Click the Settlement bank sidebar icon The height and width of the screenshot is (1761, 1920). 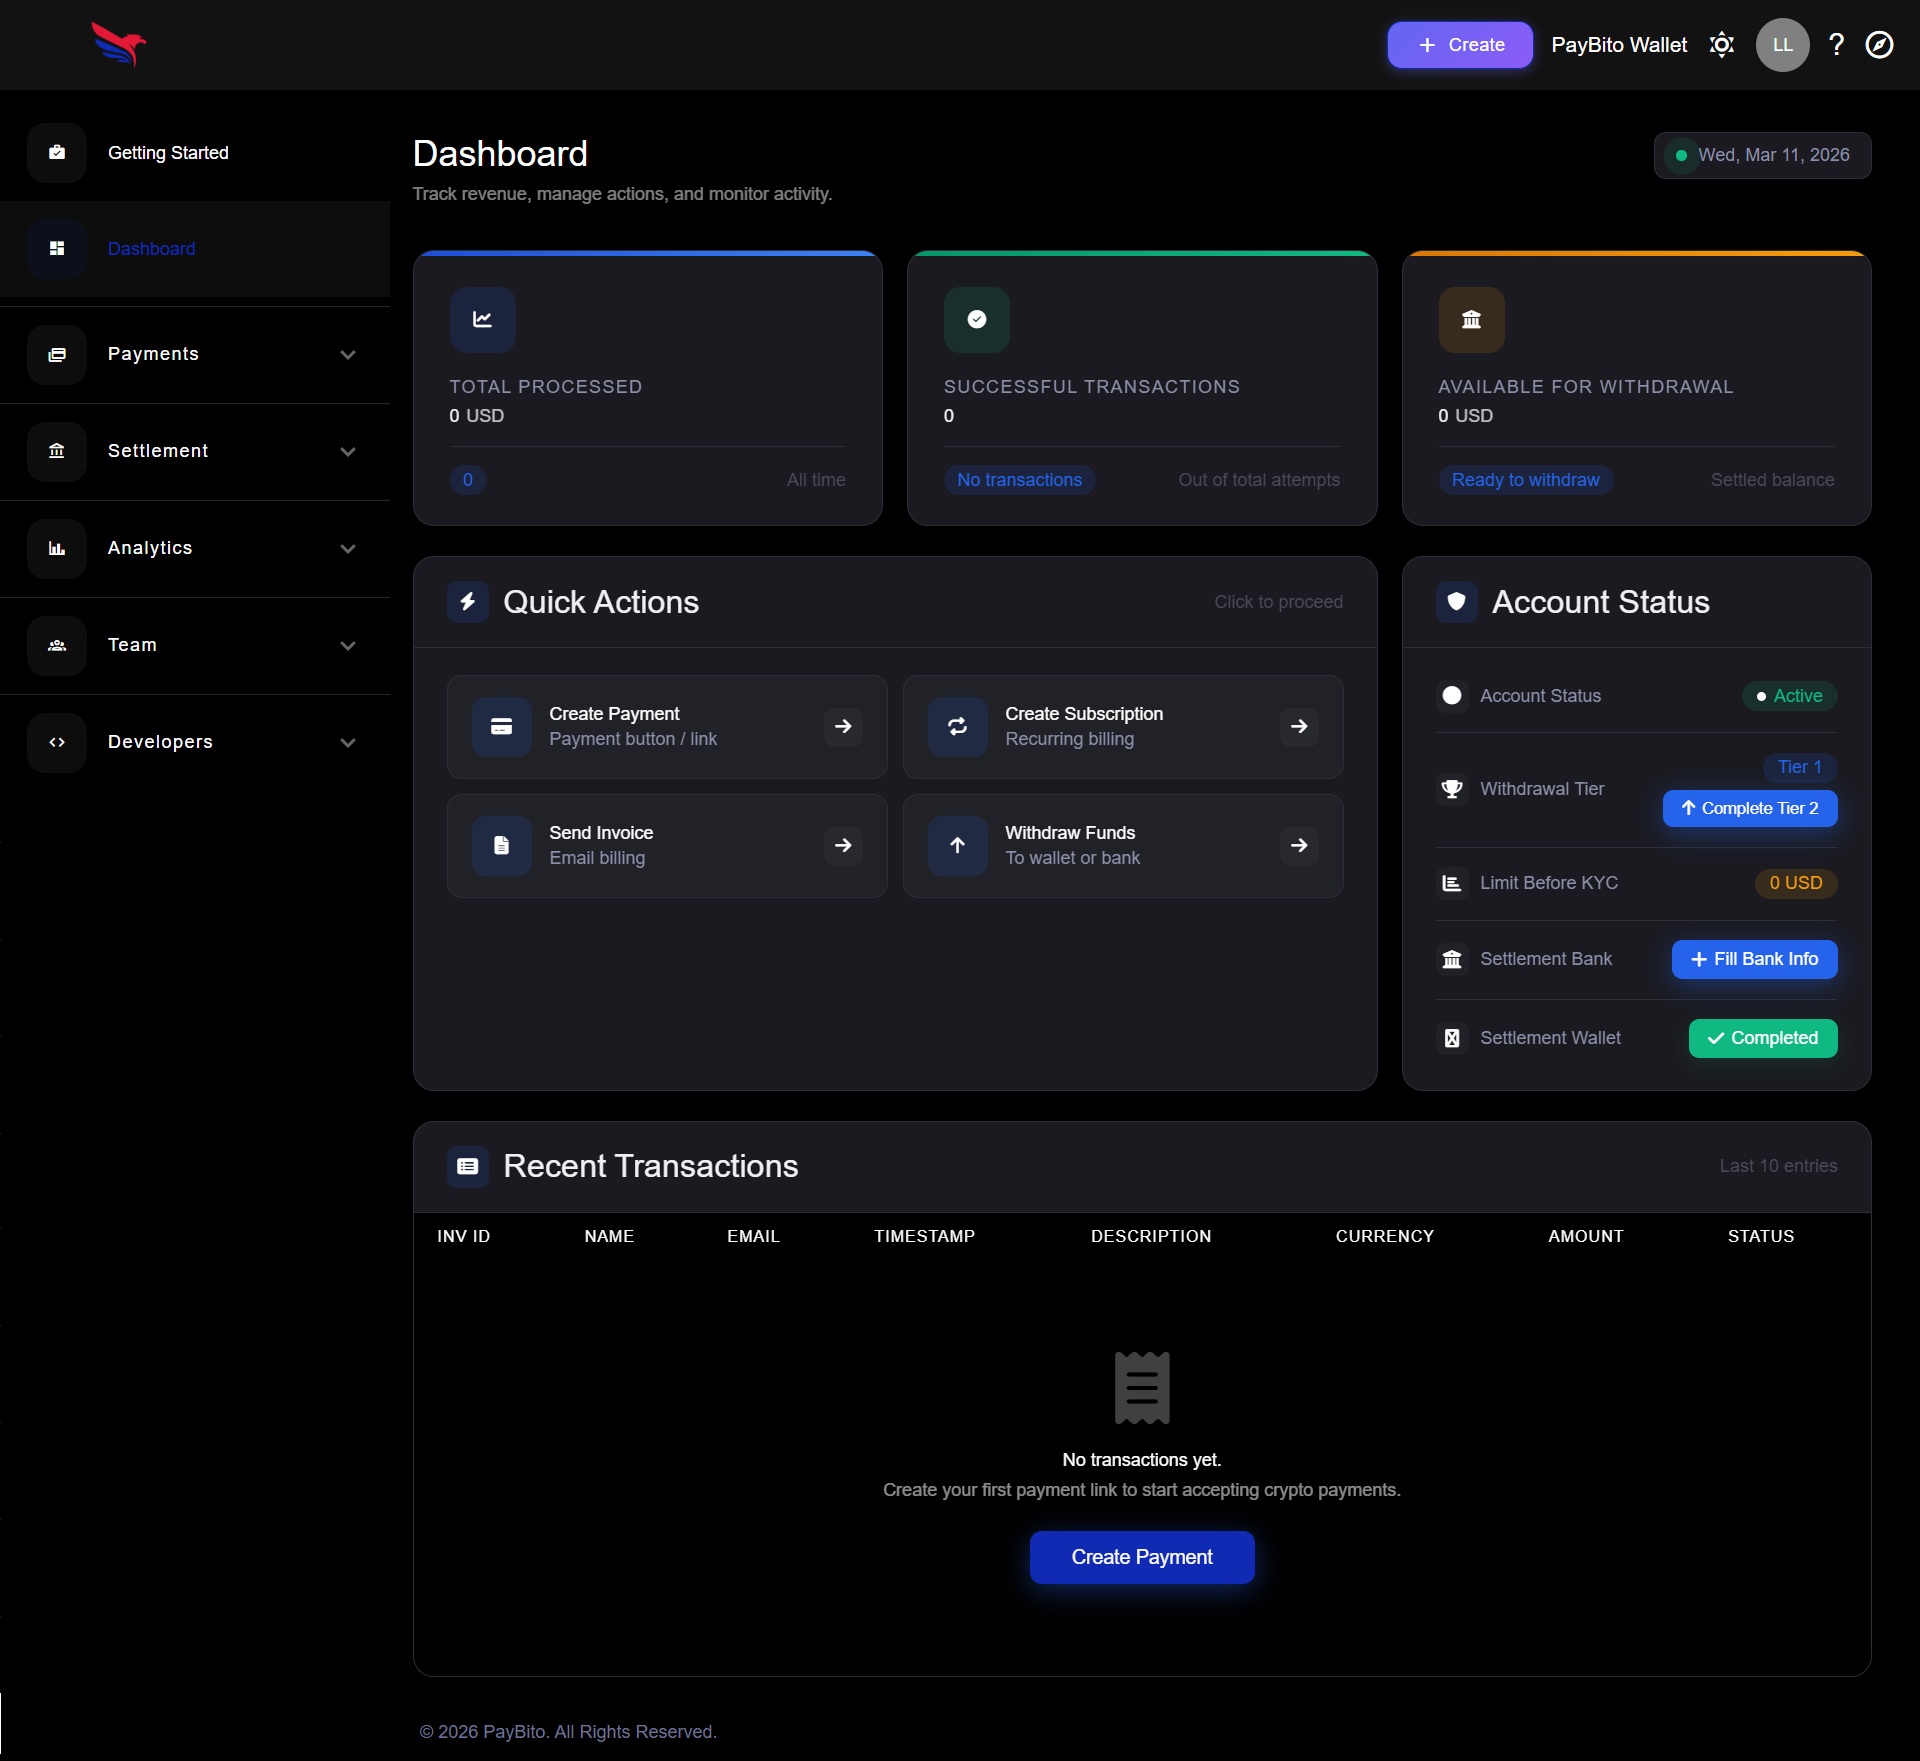[57, 452]
